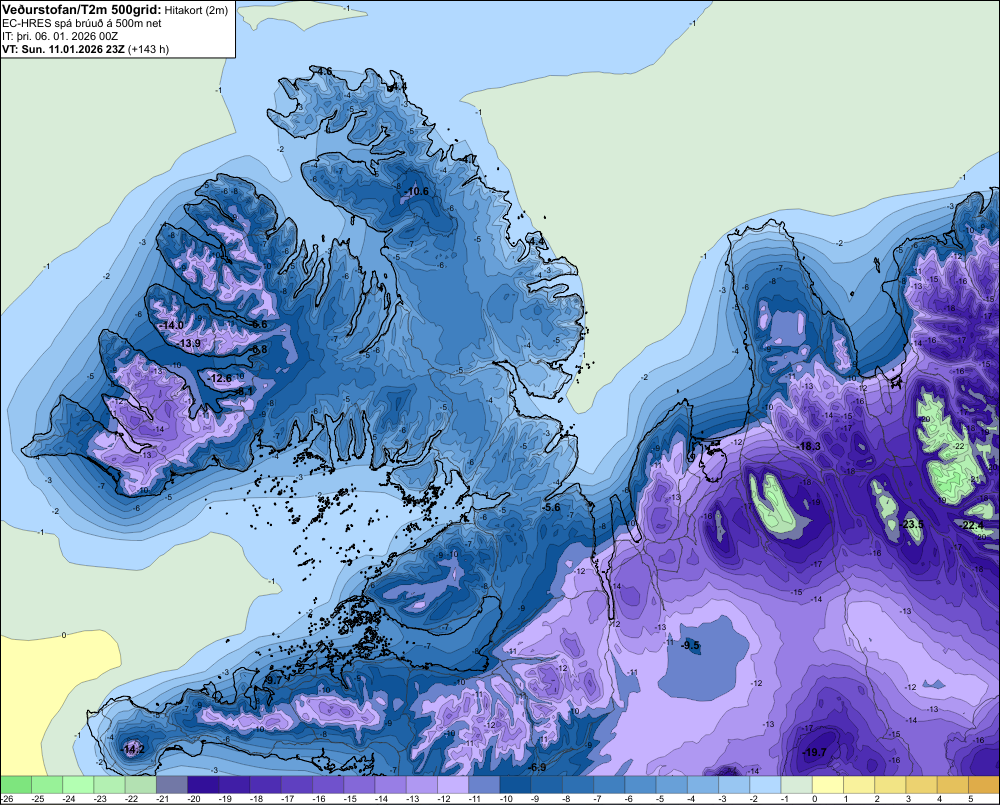Image resolution: width=1000 pixels, height=805 pixels.
Task: Select the dark blue legend swatch above -10
Action: (515, 784)
